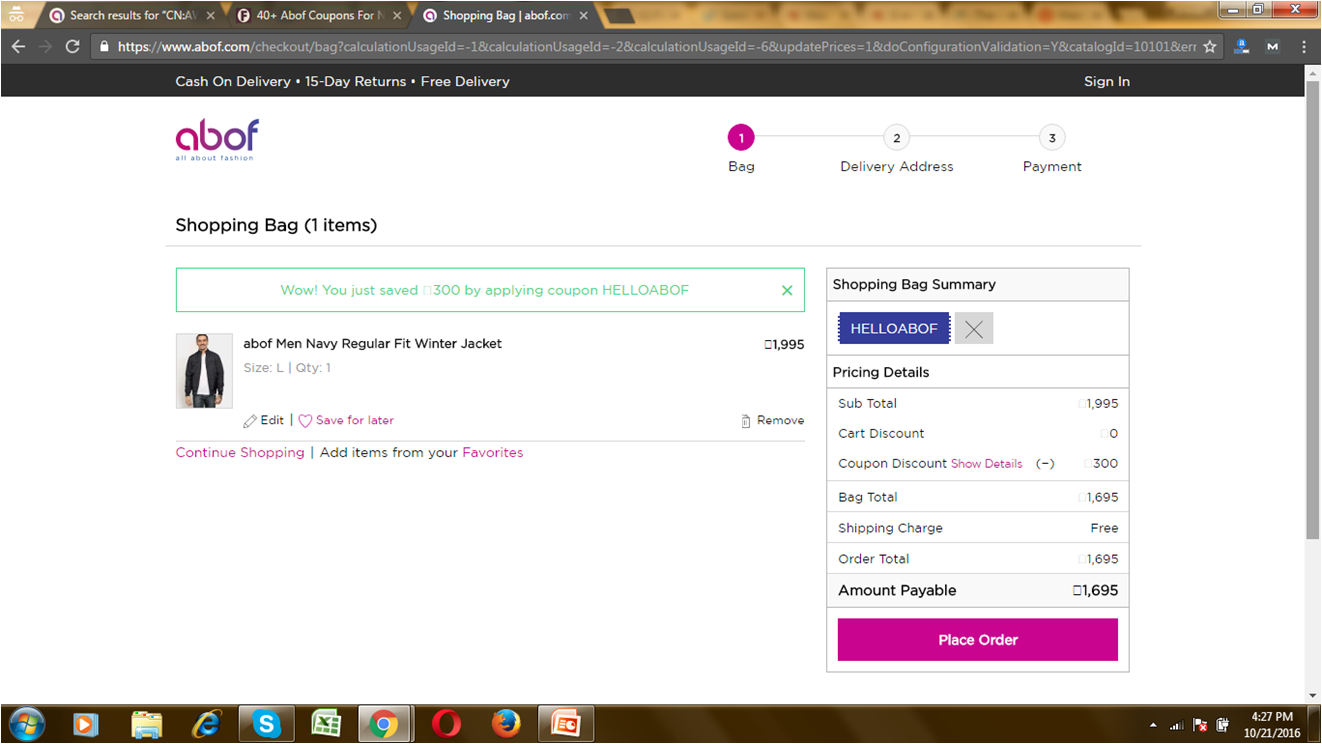This screenshot has width=1322, height=744.
Task: Switch to the Search results tab
Action: (x=130, y=16)
